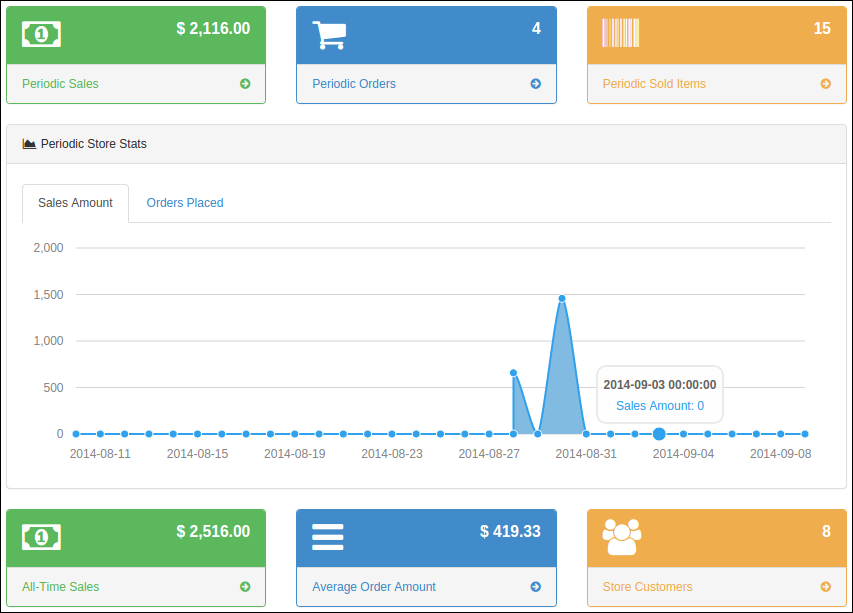
Task: Switch to the Orders Placed tab
Action: [x=185, y=203]
